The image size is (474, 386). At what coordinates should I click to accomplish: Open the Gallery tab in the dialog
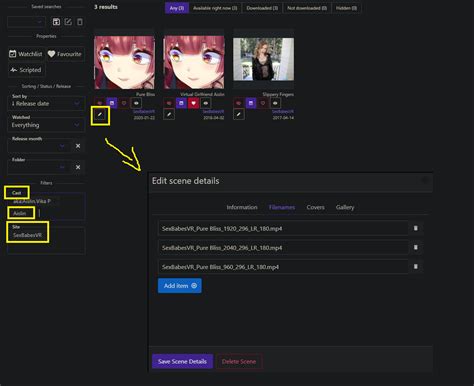click(345, 207)
